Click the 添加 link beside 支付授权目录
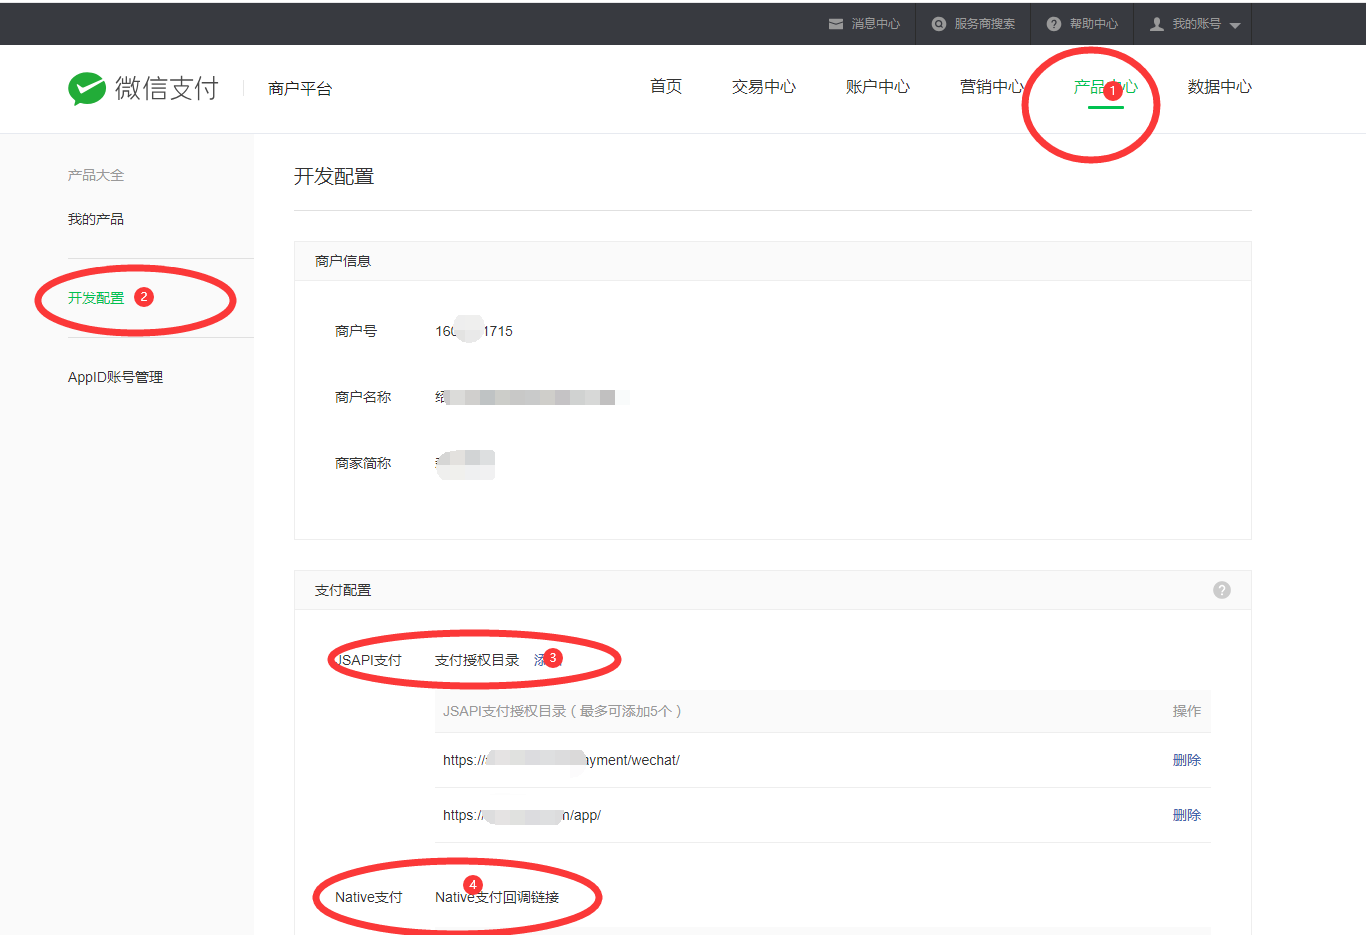This screenshot has width=1366, height=935. pos(547,660)
